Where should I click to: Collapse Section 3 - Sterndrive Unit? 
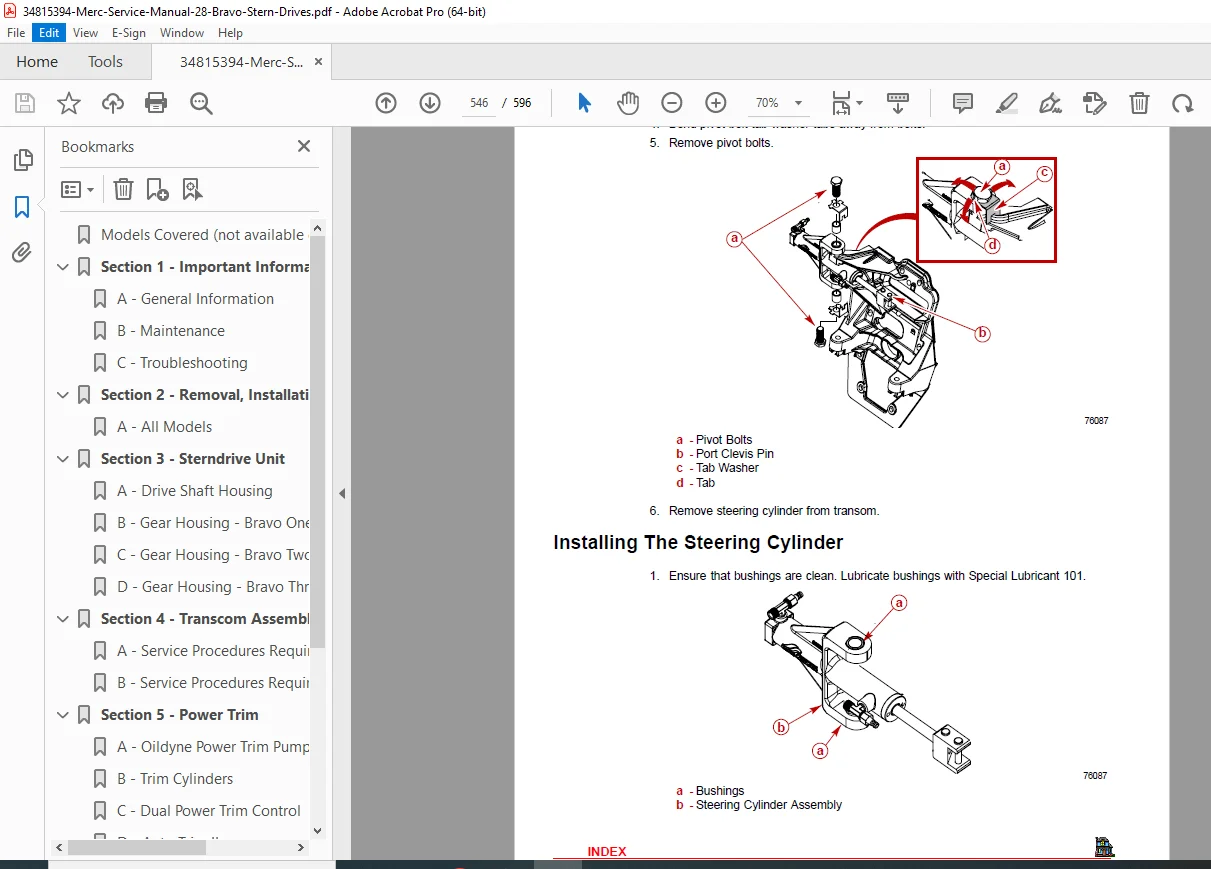click(x=63, y=459)
